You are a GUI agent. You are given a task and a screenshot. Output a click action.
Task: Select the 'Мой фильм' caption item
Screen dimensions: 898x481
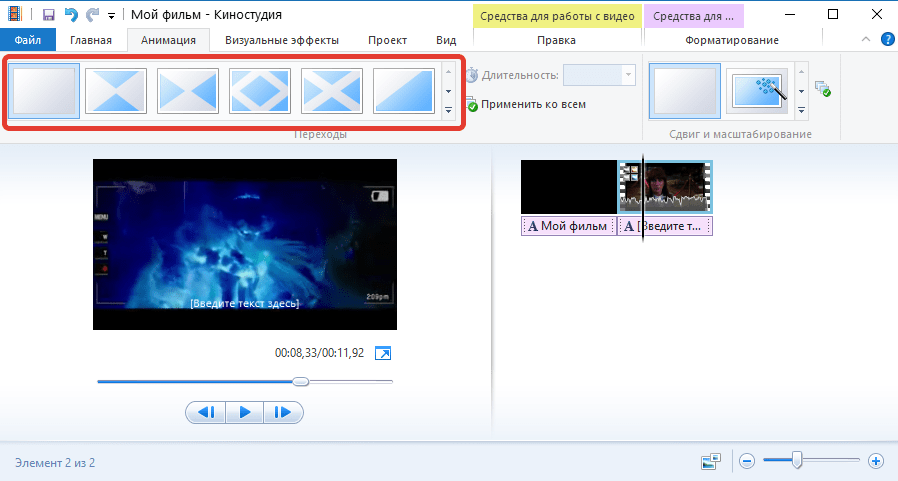point(569,226)
